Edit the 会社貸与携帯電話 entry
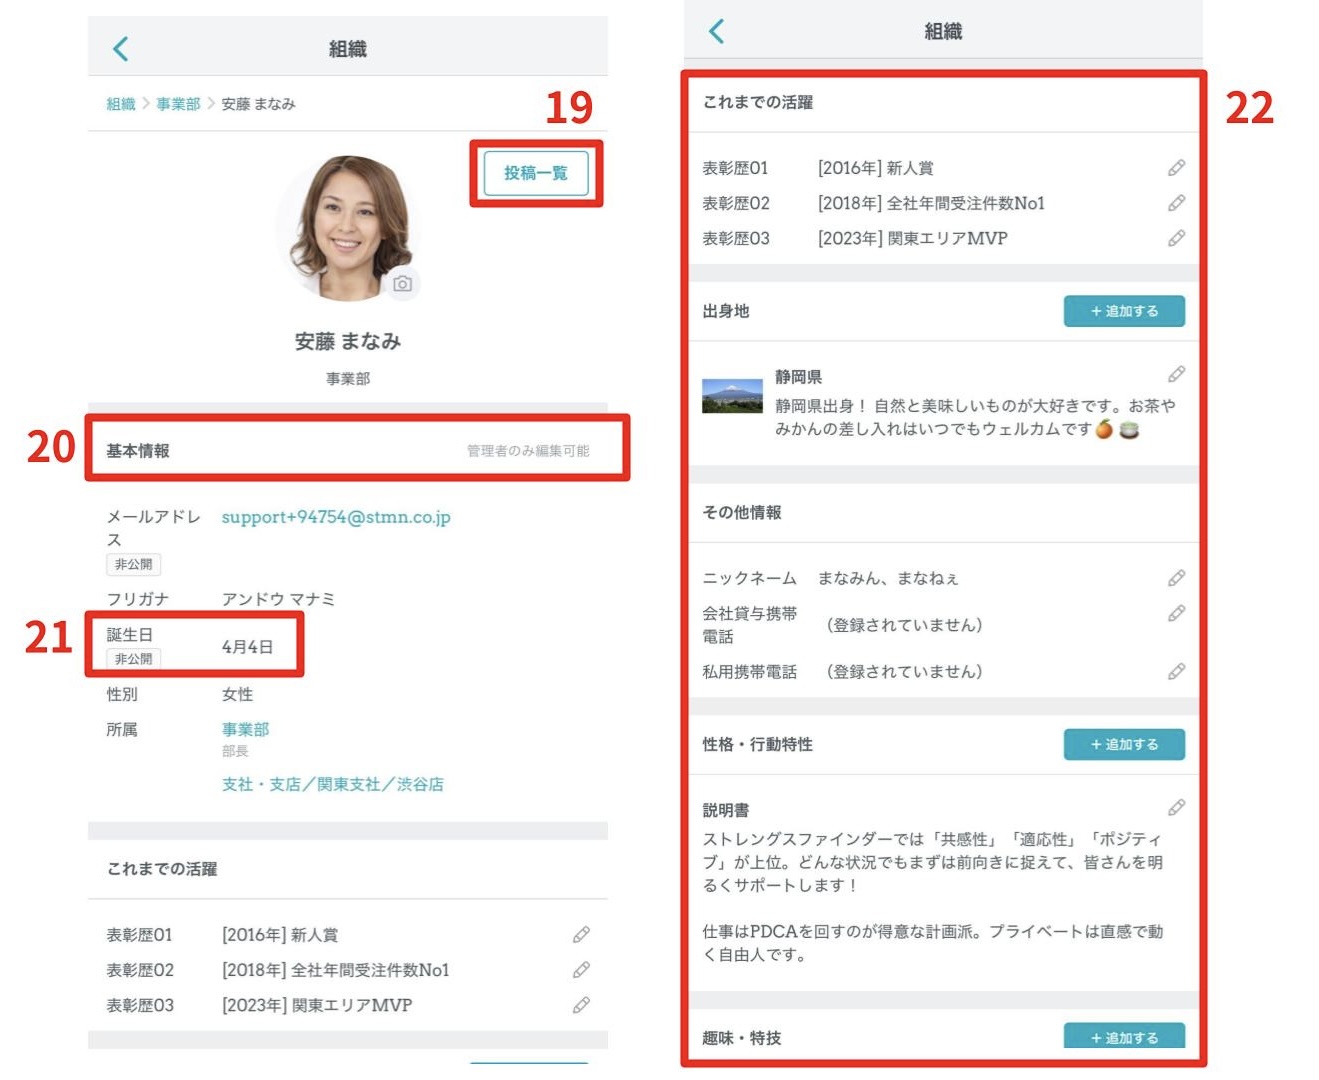Screen dimensions: 1319x1080 click(x=1176, y=613)
